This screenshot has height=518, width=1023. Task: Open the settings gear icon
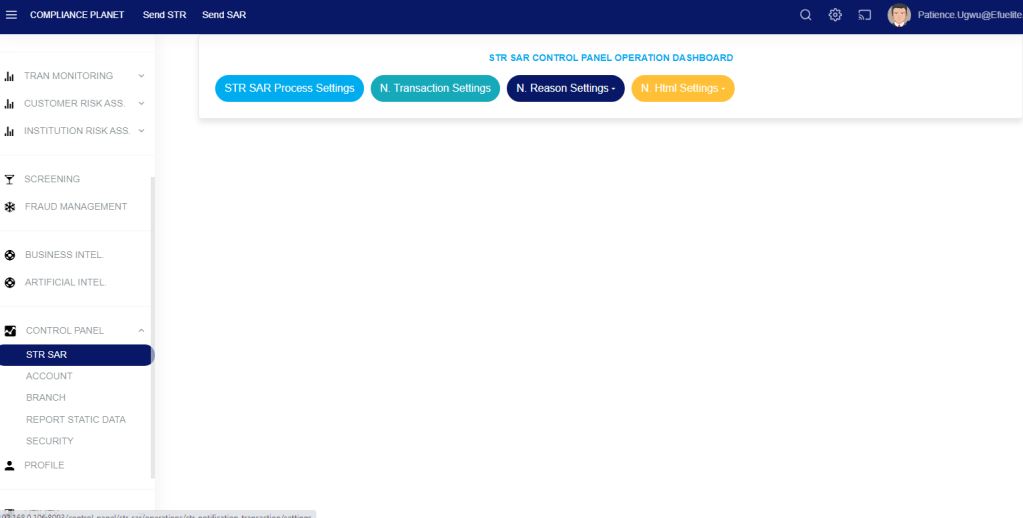pyautogui.click(x=835, y=15)
